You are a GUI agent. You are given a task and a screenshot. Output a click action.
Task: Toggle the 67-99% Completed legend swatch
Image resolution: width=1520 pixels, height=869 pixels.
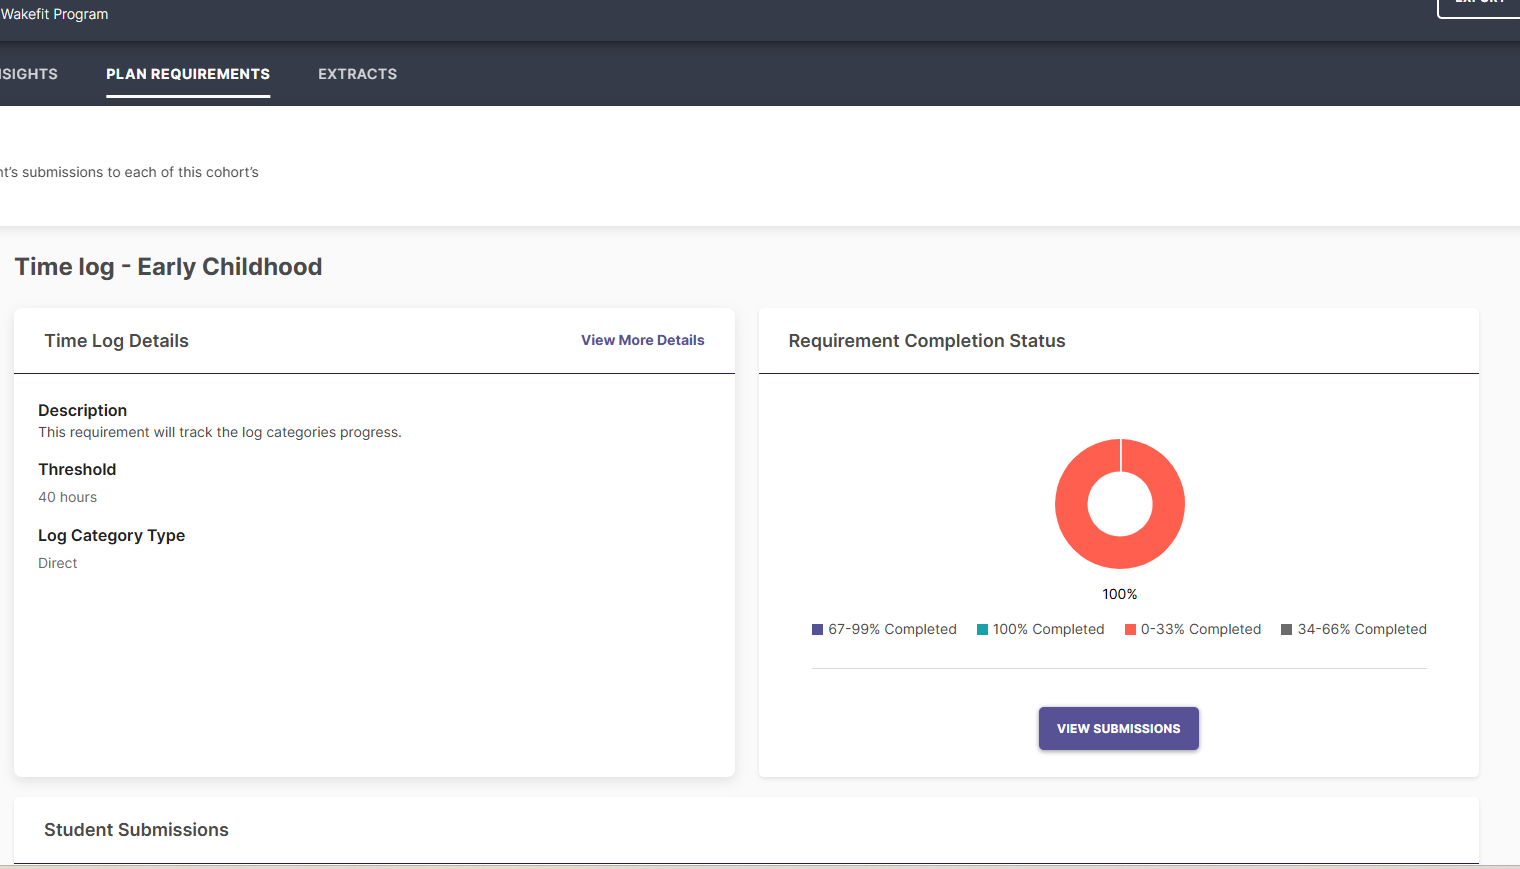(817, 630)
